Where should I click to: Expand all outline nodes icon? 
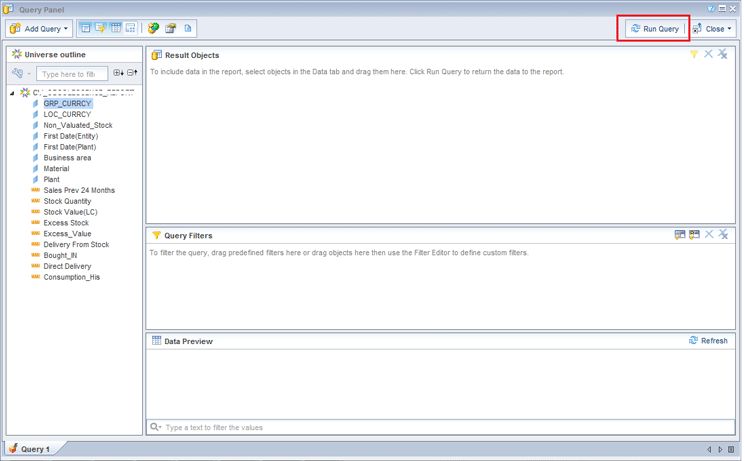(x=118, y=73)
